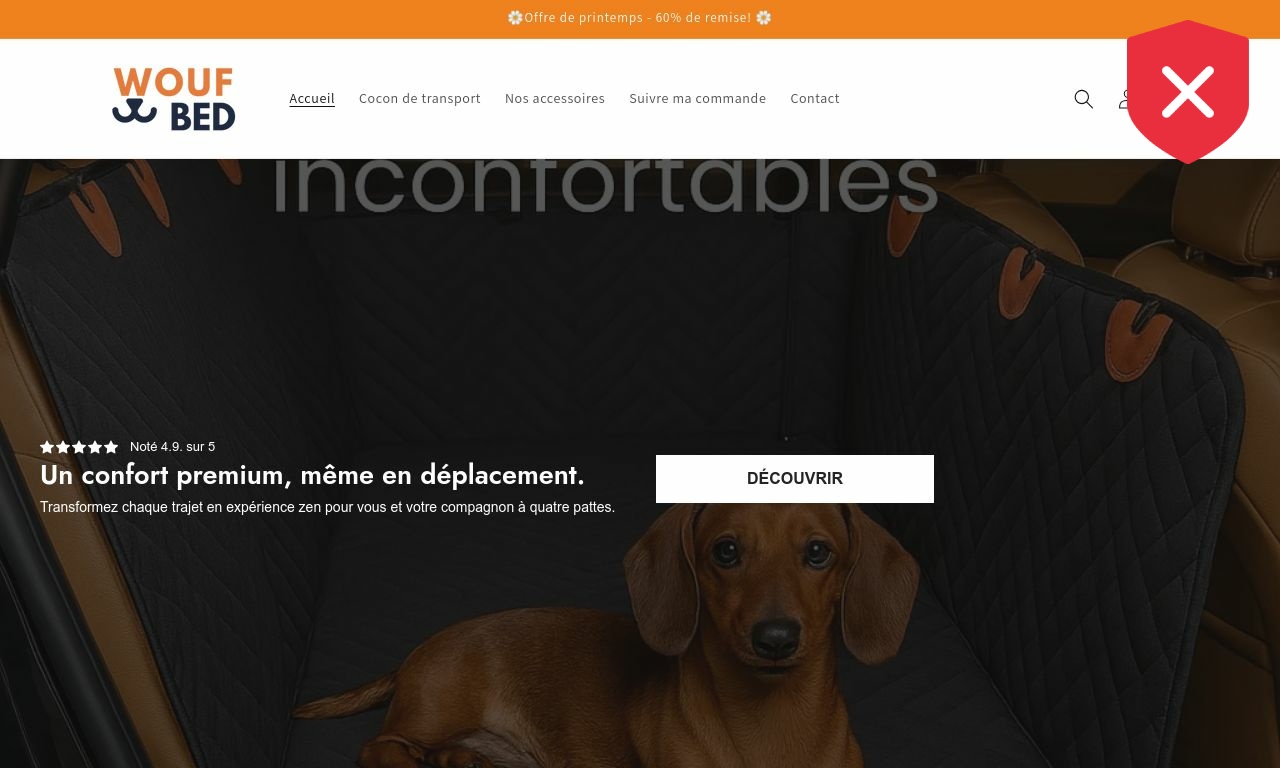Click the flower emoji after 'remise!'

[x=764, y=18]
